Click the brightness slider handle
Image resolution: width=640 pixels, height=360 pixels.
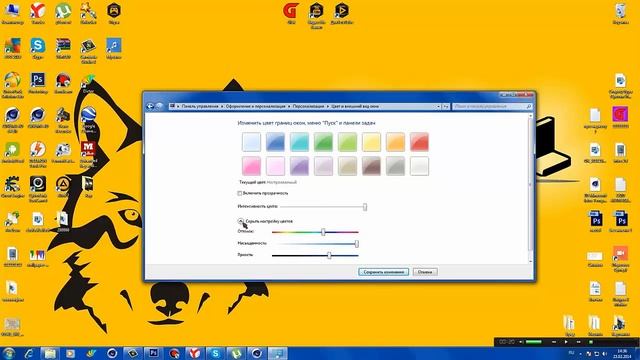click(329, 256)
